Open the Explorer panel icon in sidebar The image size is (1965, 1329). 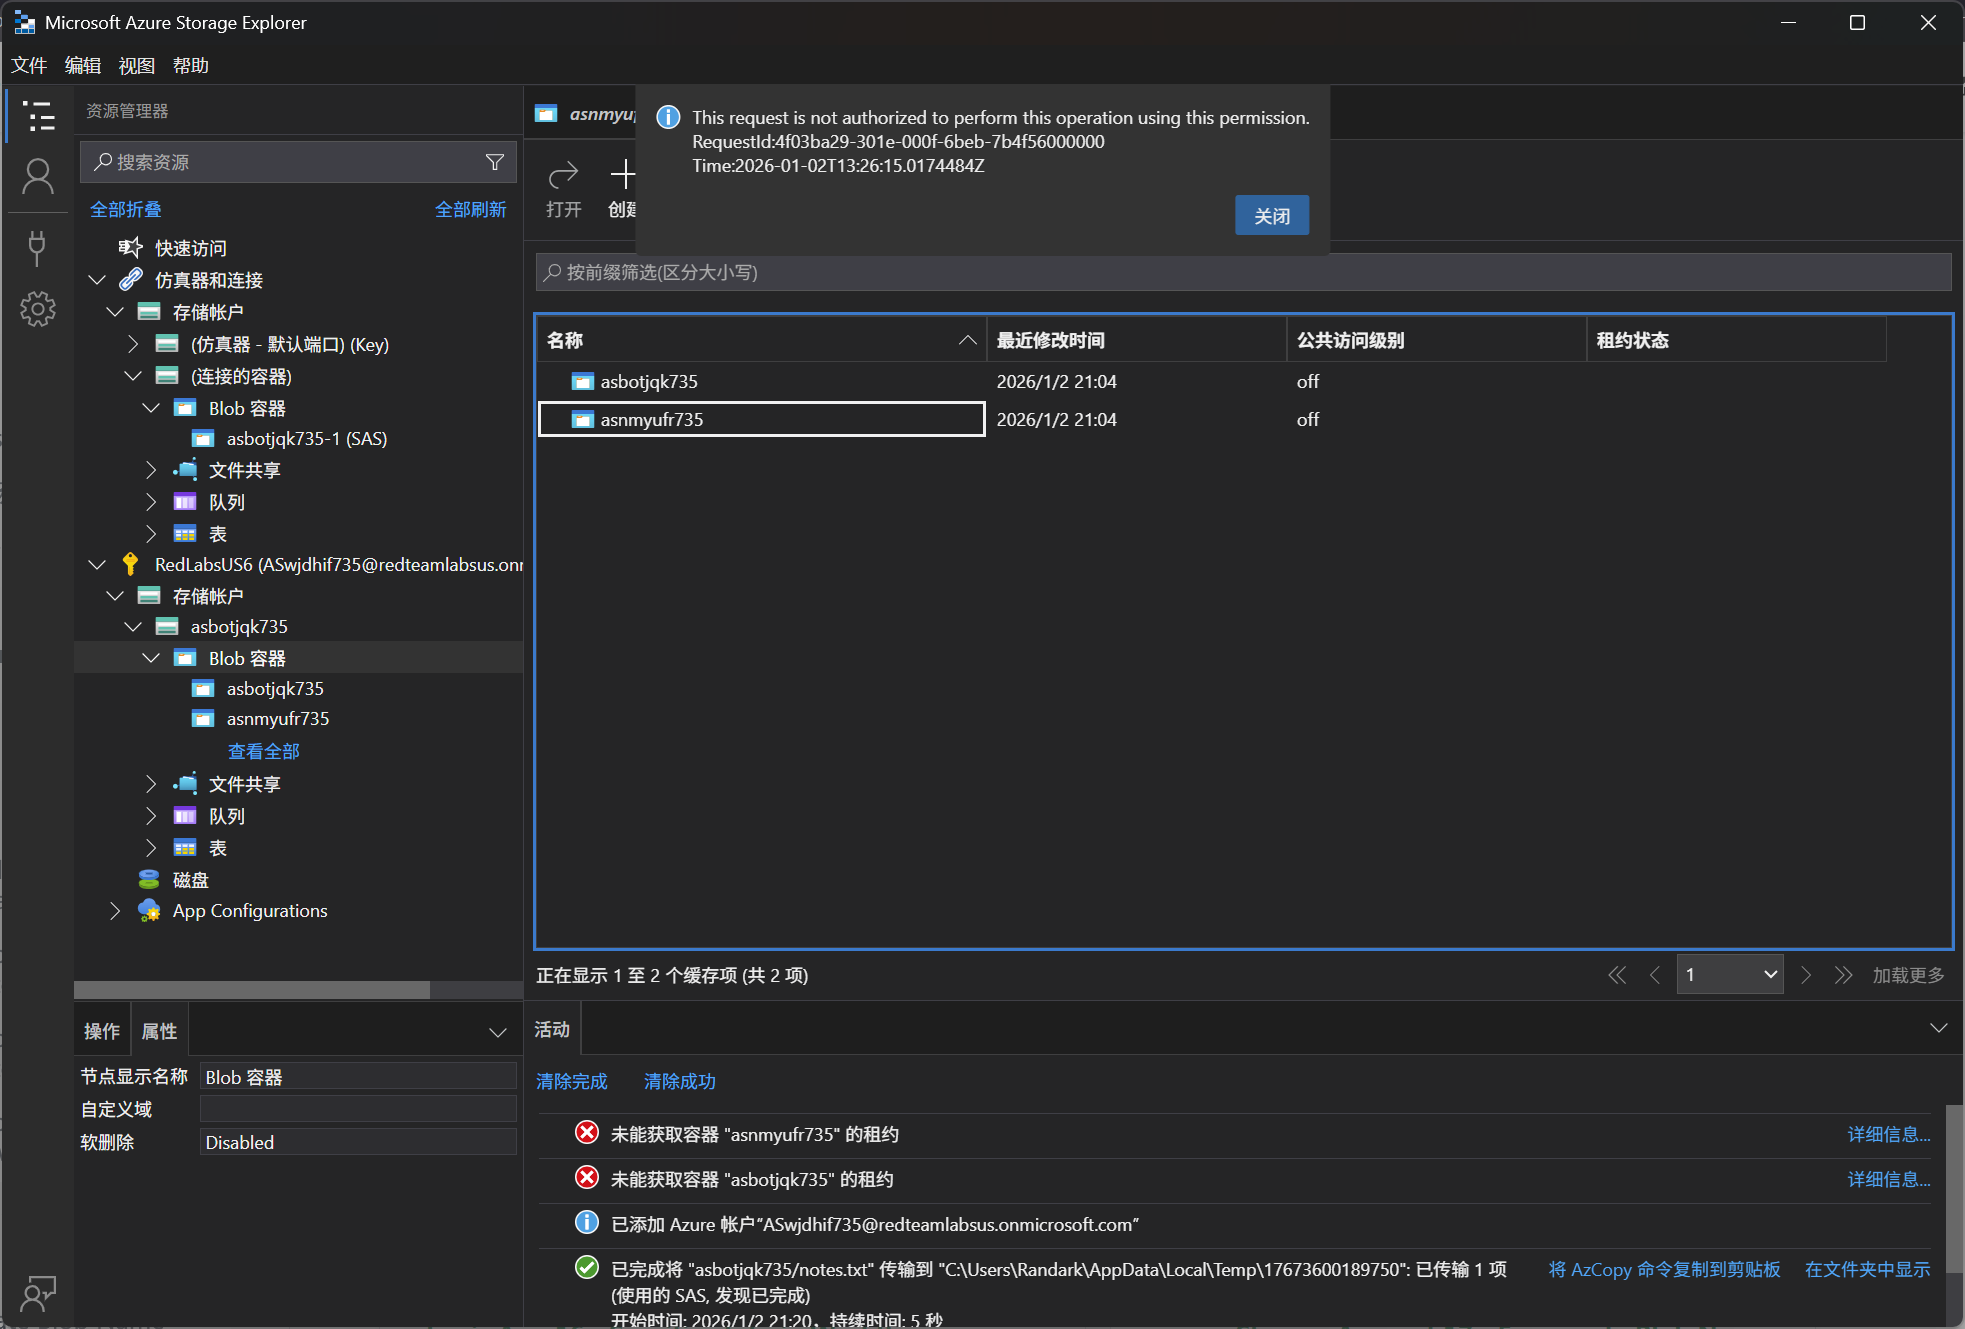pyautogui.click(x=38, y=116)
